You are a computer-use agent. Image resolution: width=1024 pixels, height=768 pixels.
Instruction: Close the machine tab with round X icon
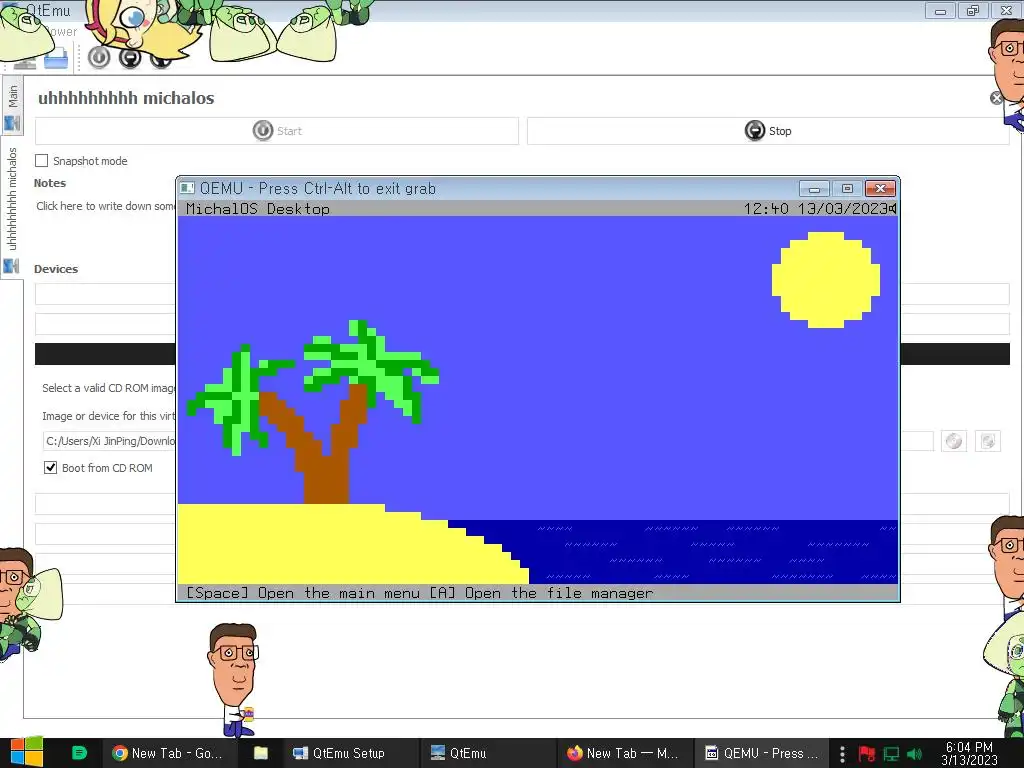(x=997, y=98)
